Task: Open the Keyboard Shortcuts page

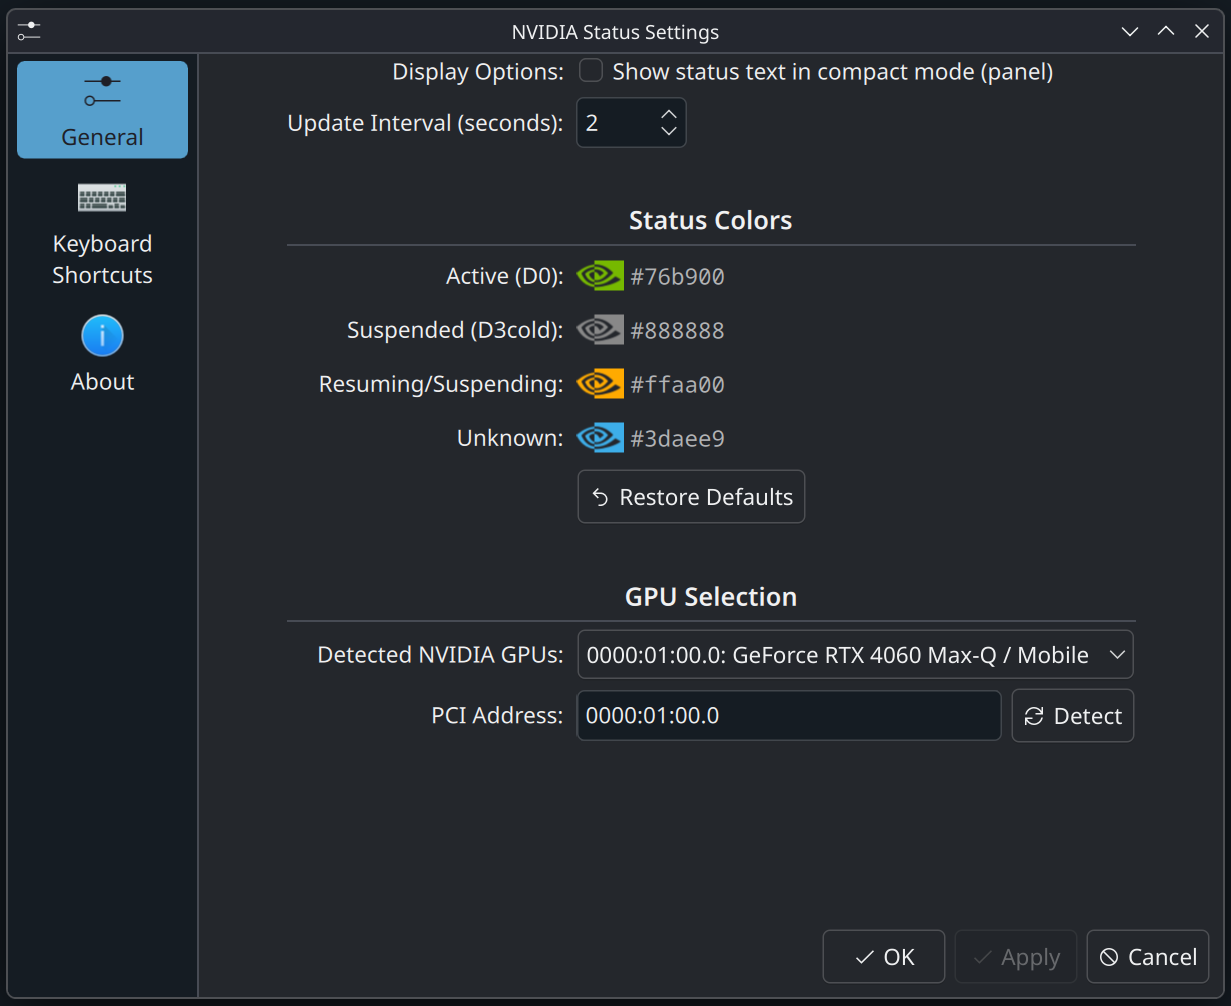Action: [x=102, y=234]
